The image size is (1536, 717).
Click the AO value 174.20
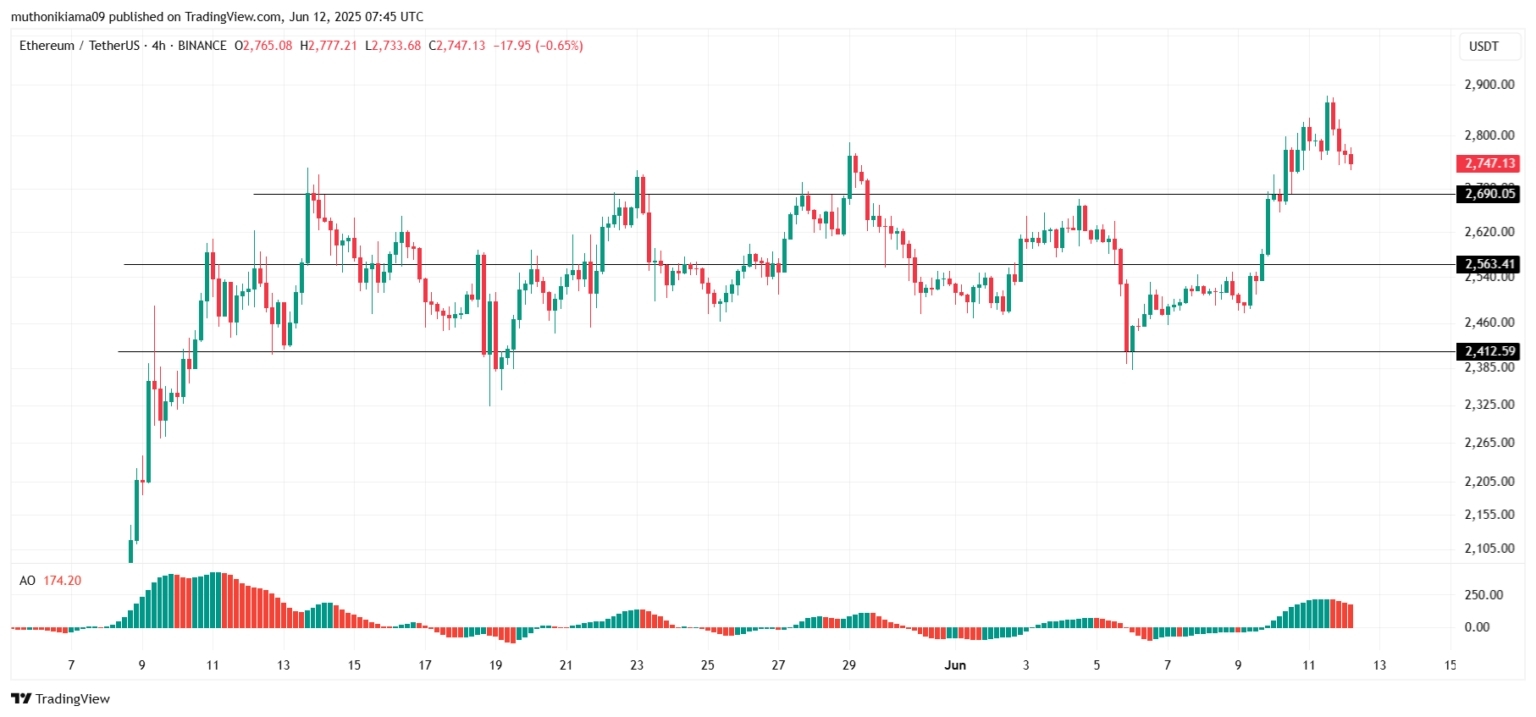(62, 581)
